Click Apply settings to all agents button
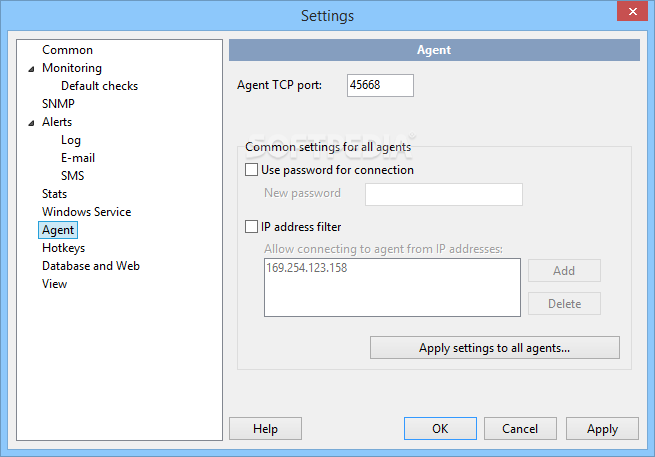The width and height of the screenshot is (655, 457). point(495,348)
